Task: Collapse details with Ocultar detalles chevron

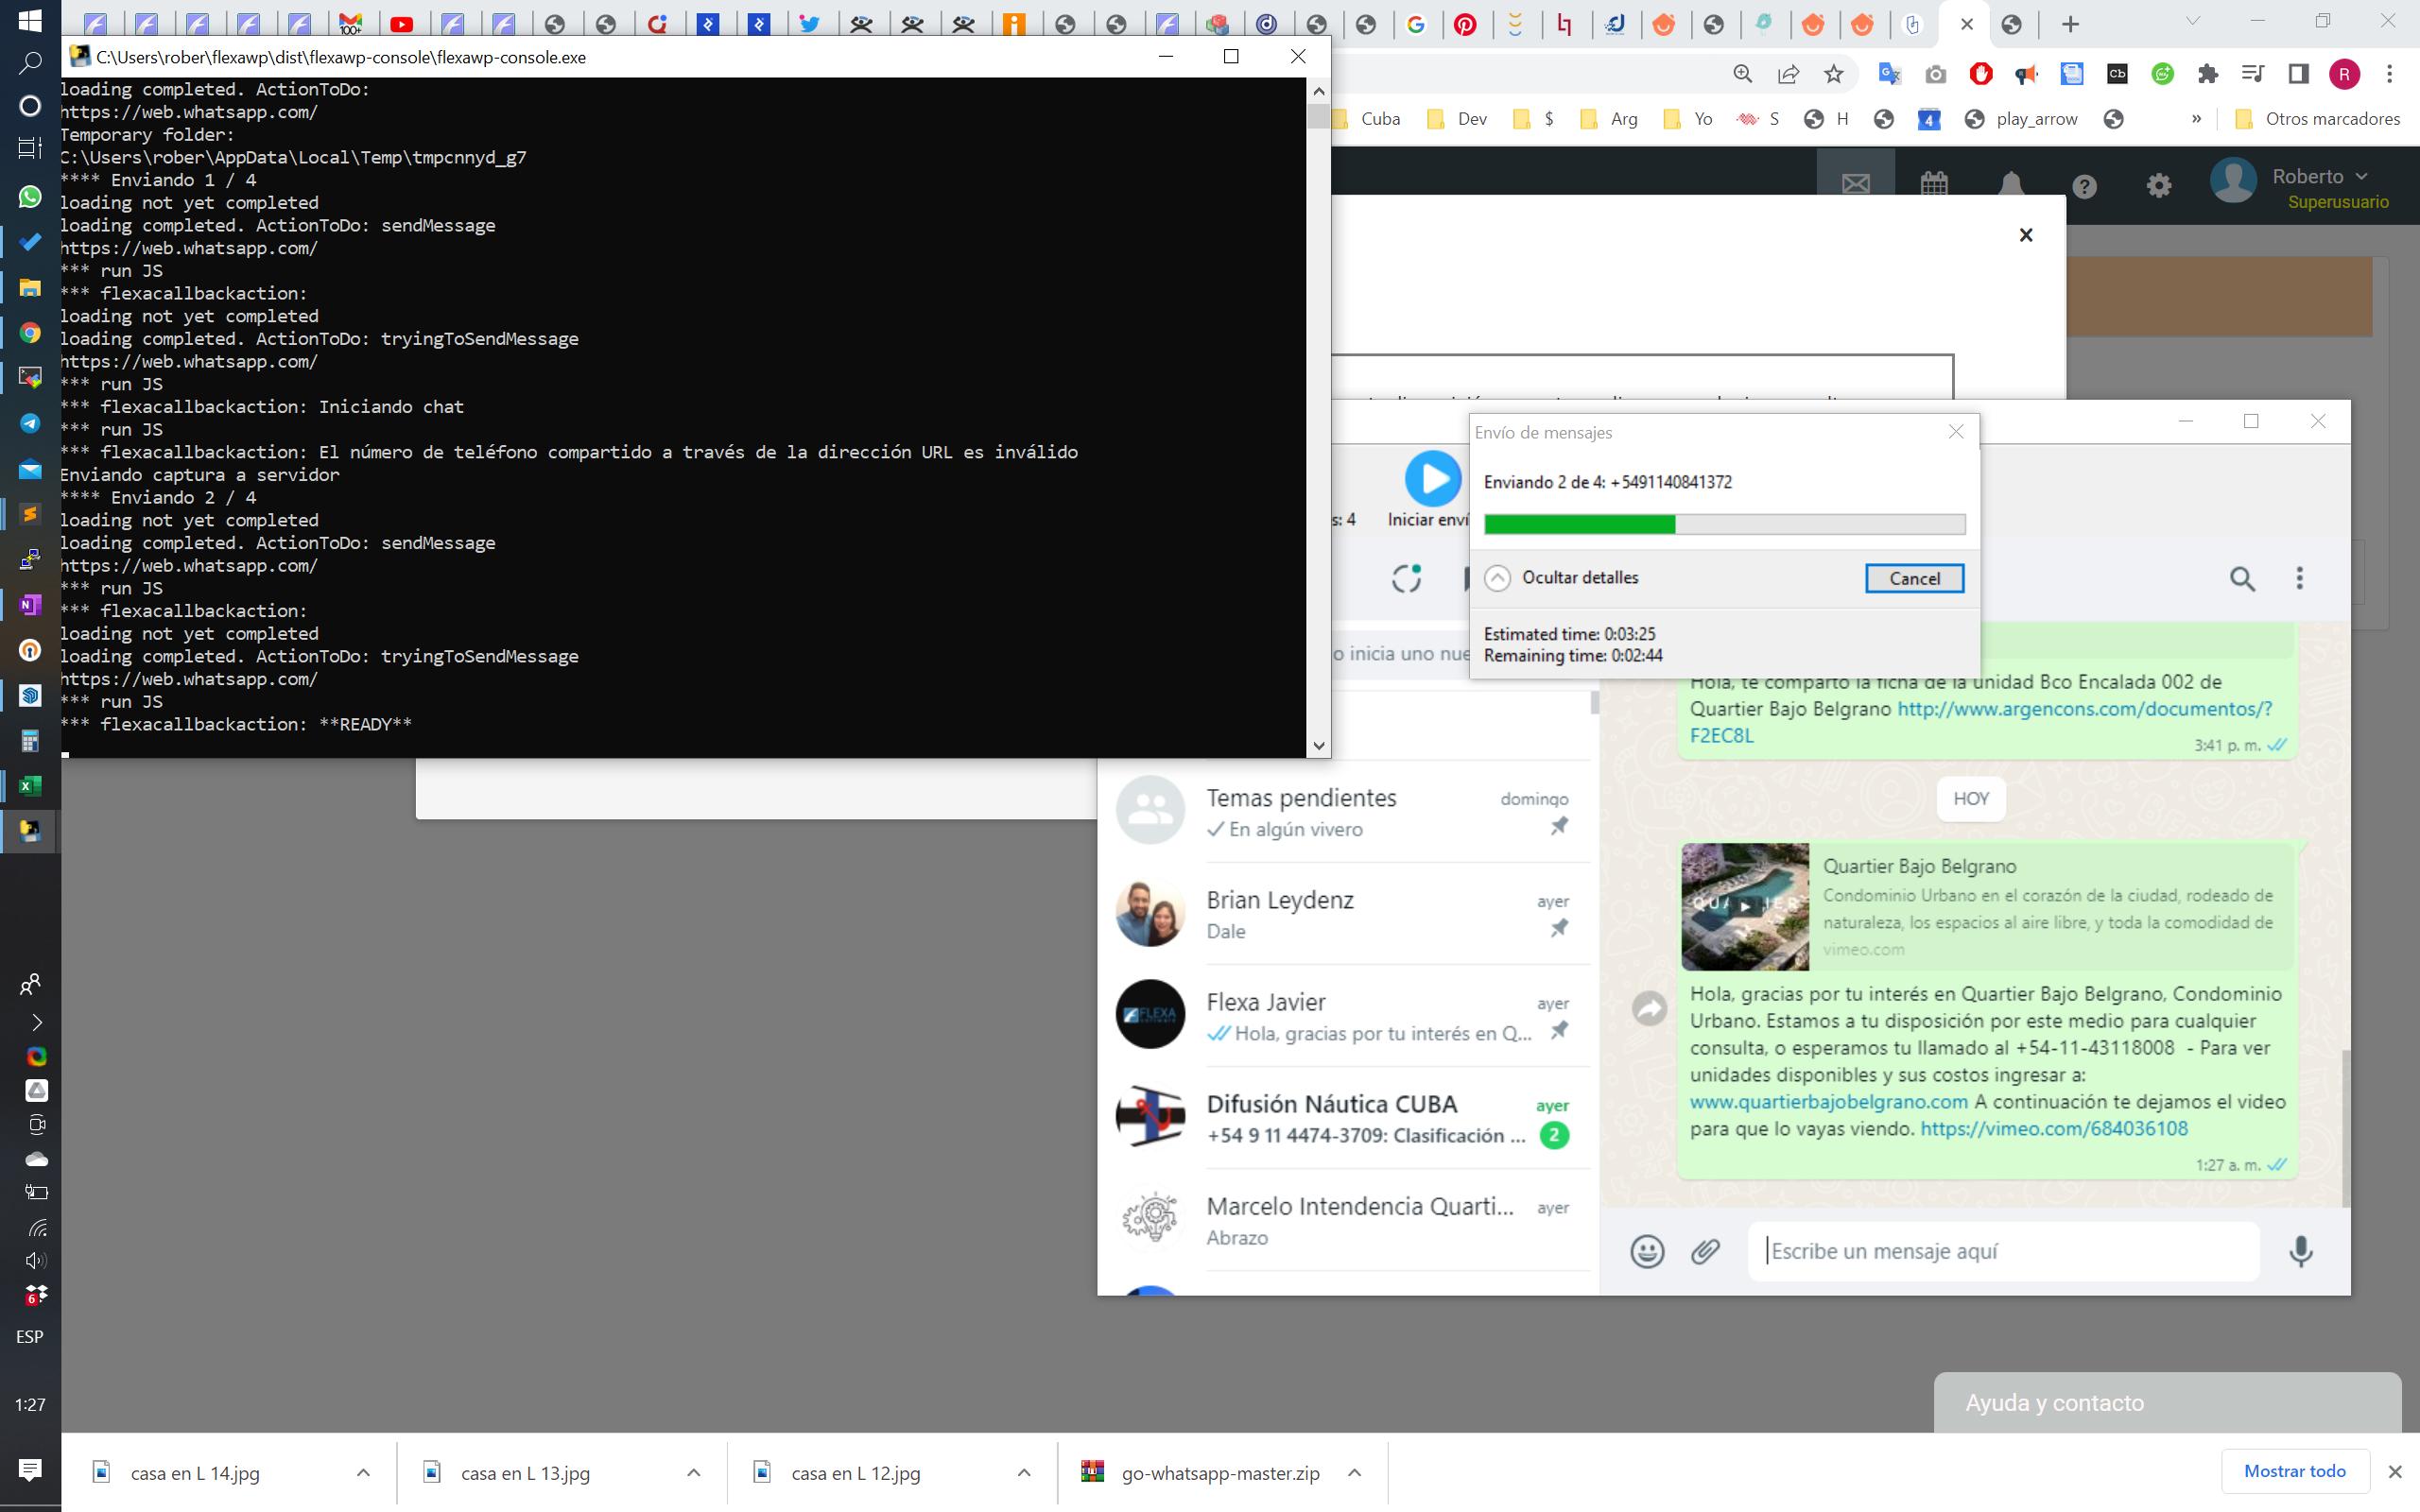Action: [x=1497, y=578]
